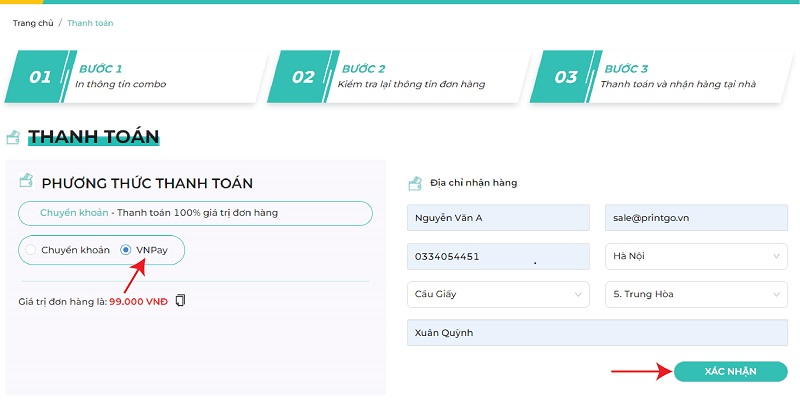Viewport: 800px width, 403px height.
Task: Switch to Bước 2 order review step
Action: tap(399, 77)
